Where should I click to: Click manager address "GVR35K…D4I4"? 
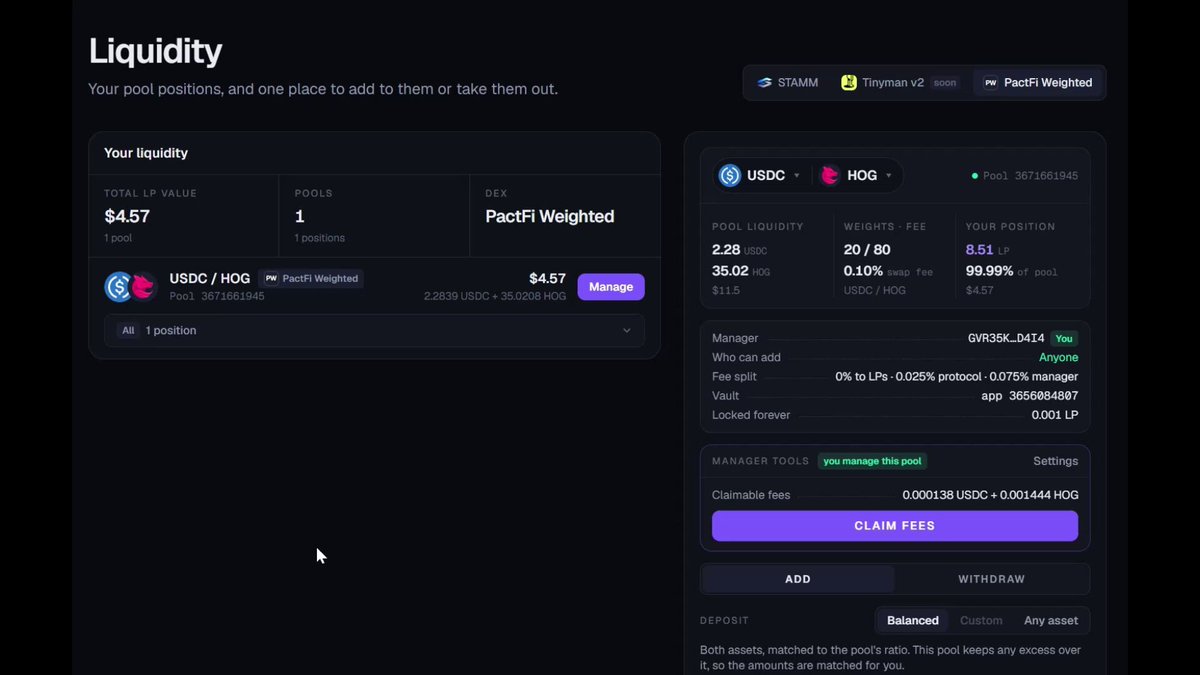[x=1006, y=339]
